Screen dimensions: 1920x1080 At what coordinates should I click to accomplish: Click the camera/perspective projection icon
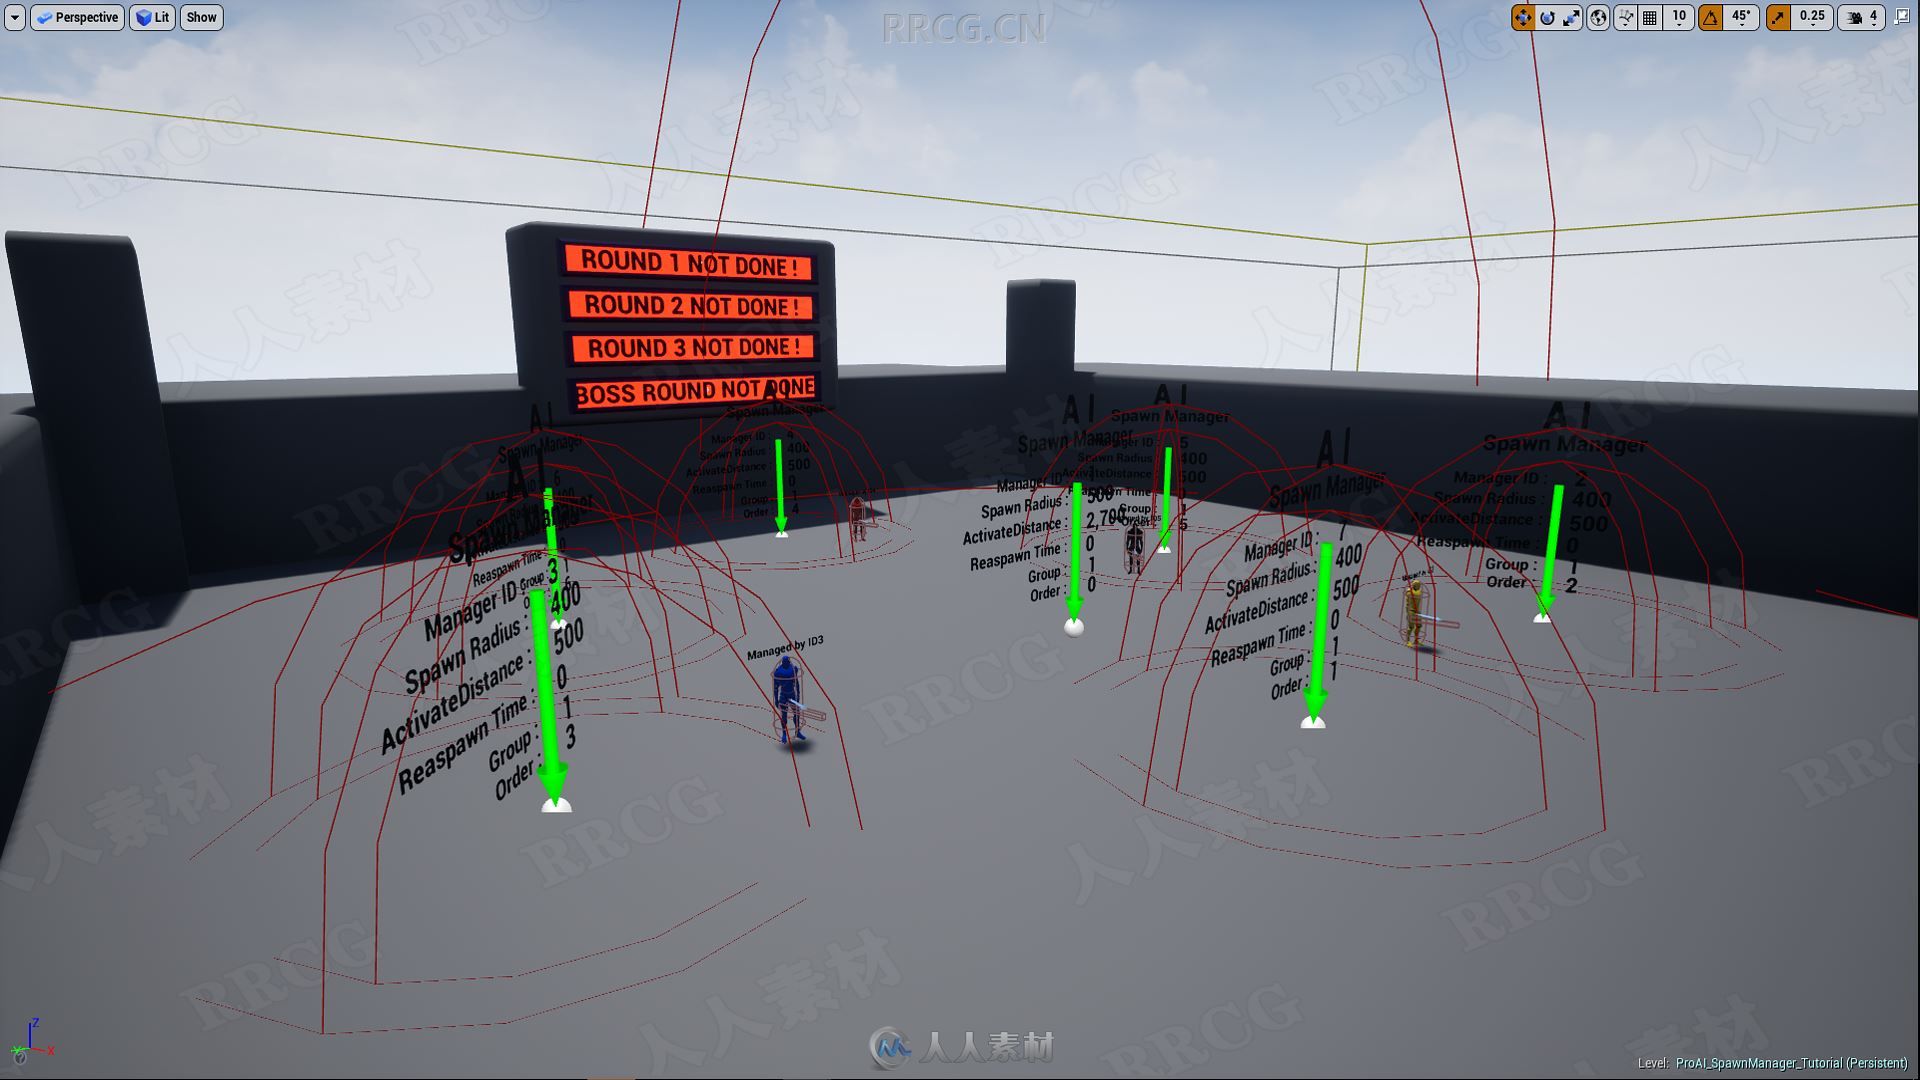point(46,17)
